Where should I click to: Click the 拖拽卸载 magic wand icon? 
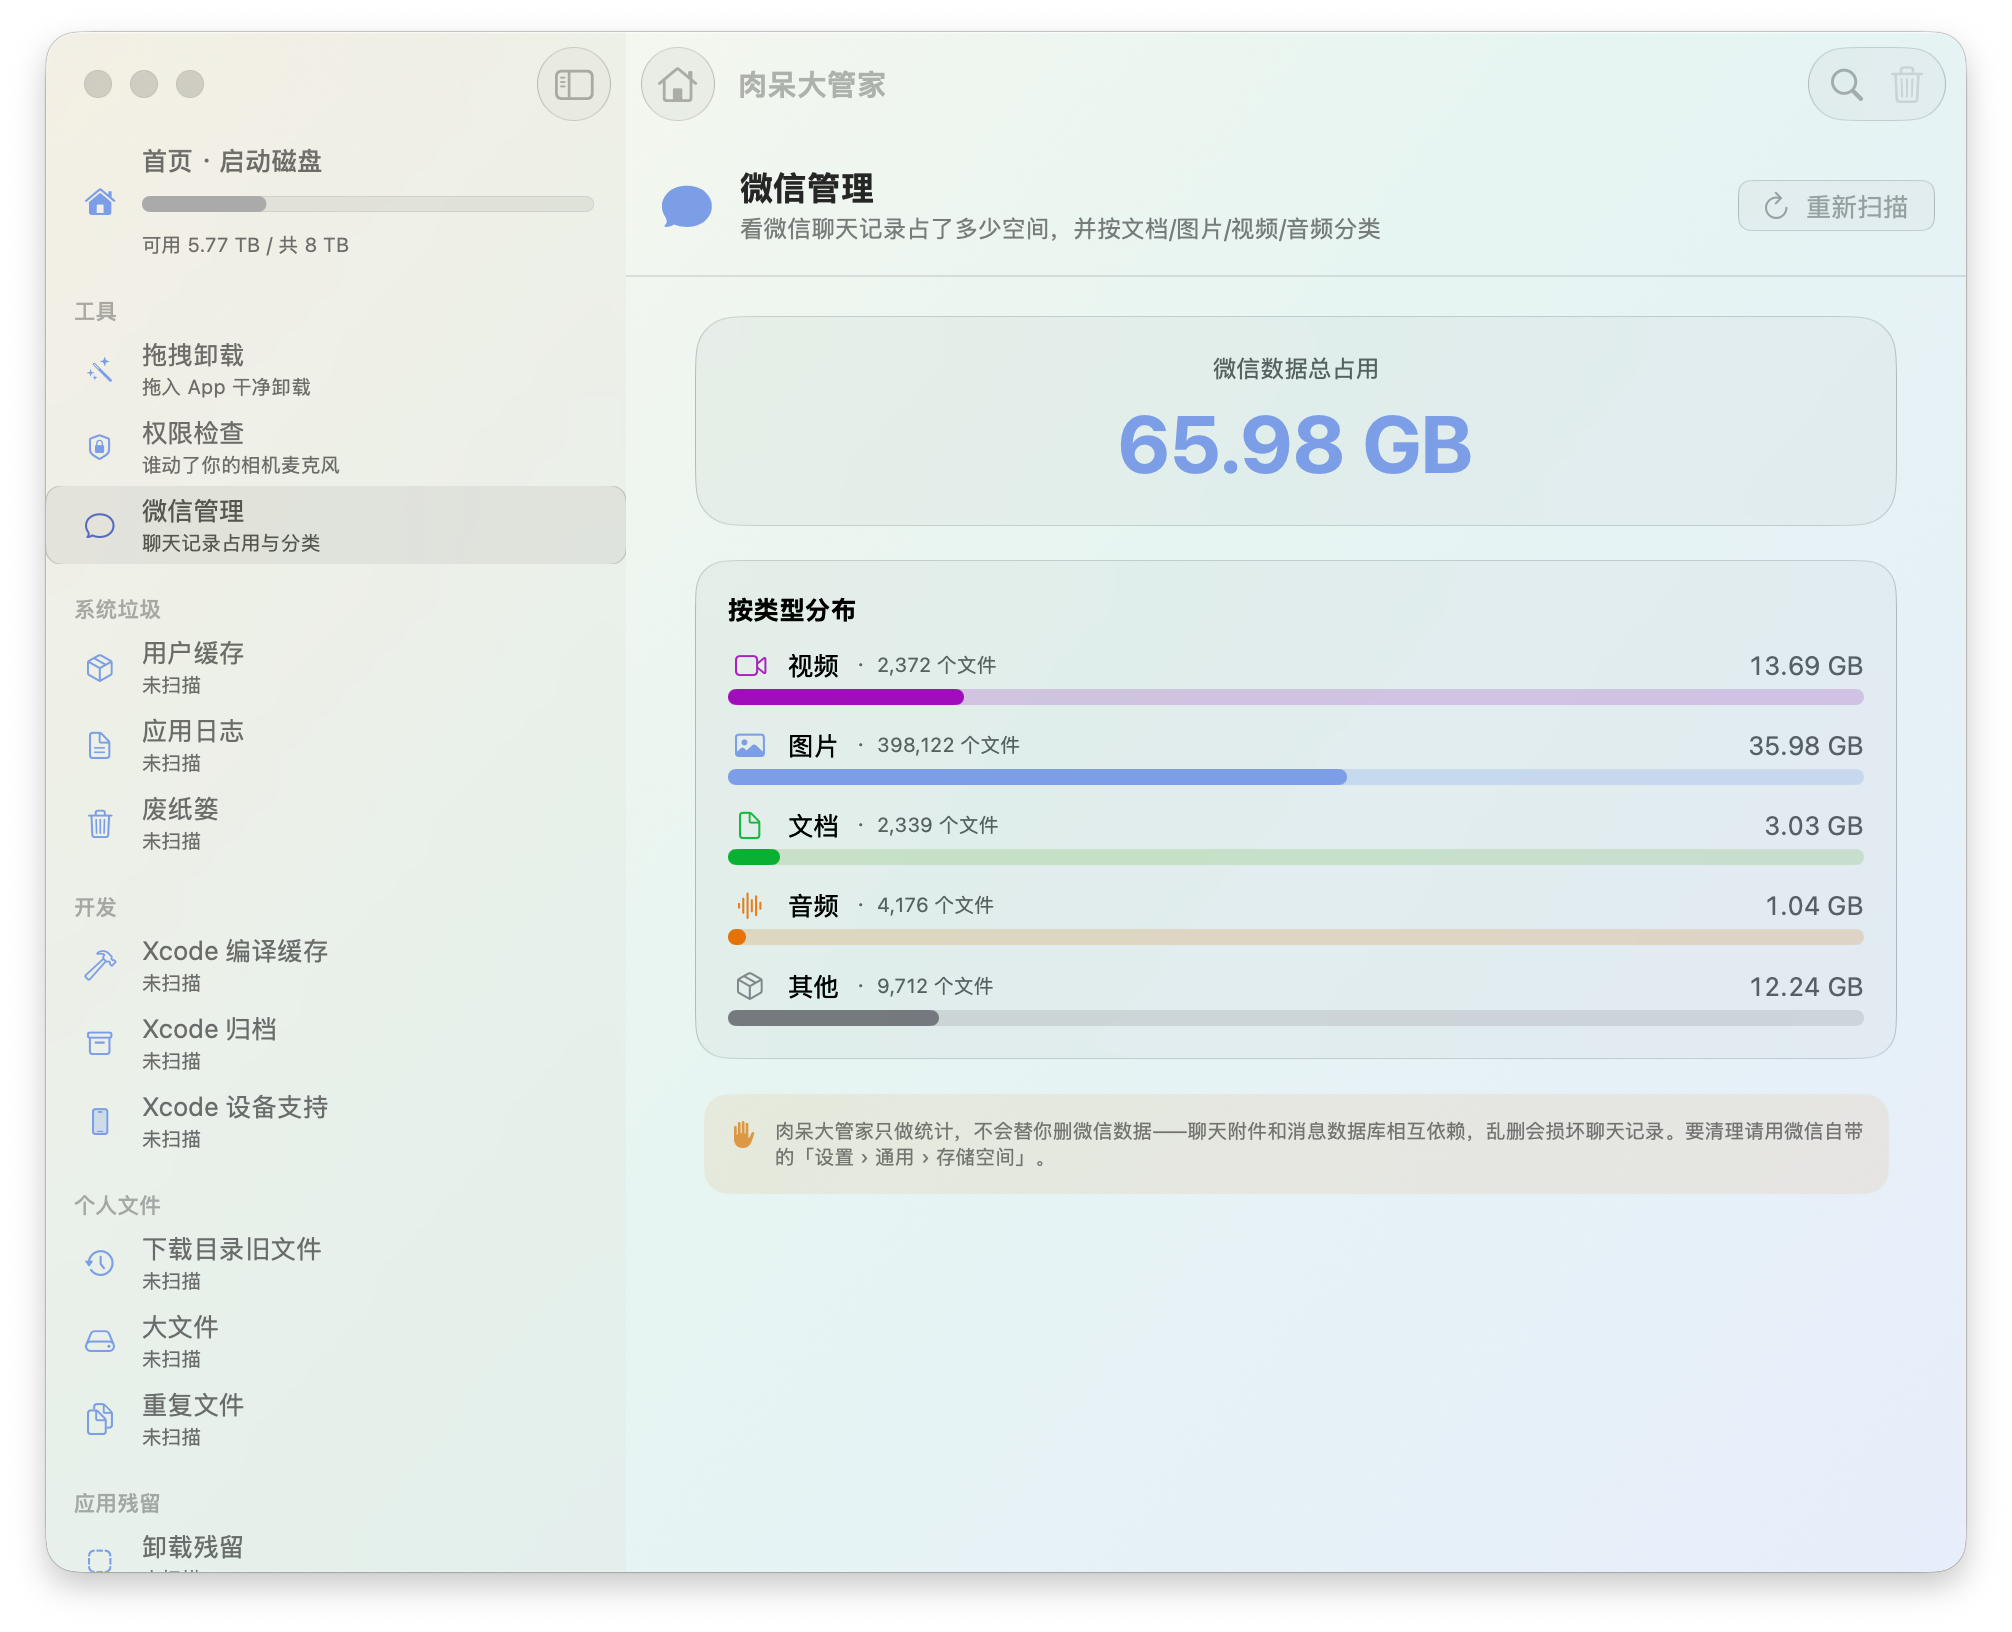(x=100, y=370)
